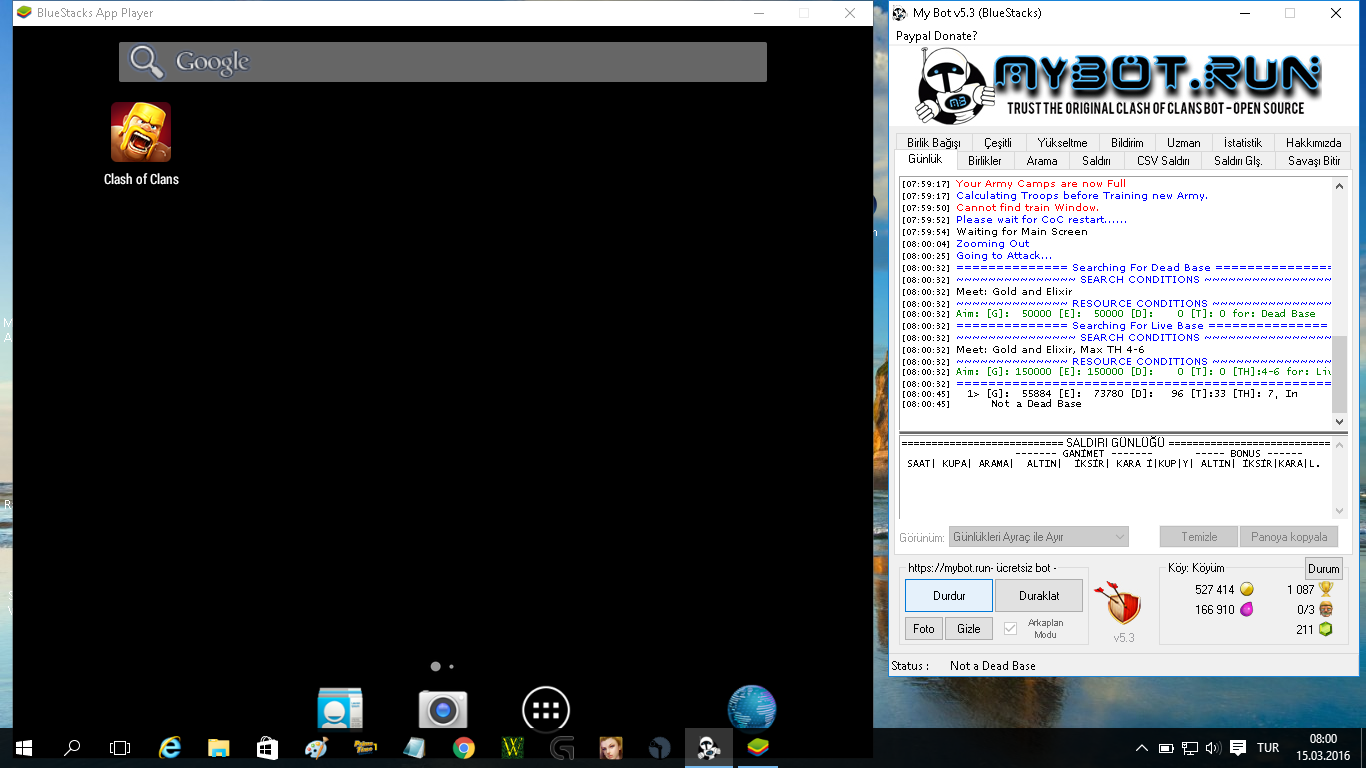Select the Birlik Bağışı tab
1366x768 pixels.
(x=933, y=143)
